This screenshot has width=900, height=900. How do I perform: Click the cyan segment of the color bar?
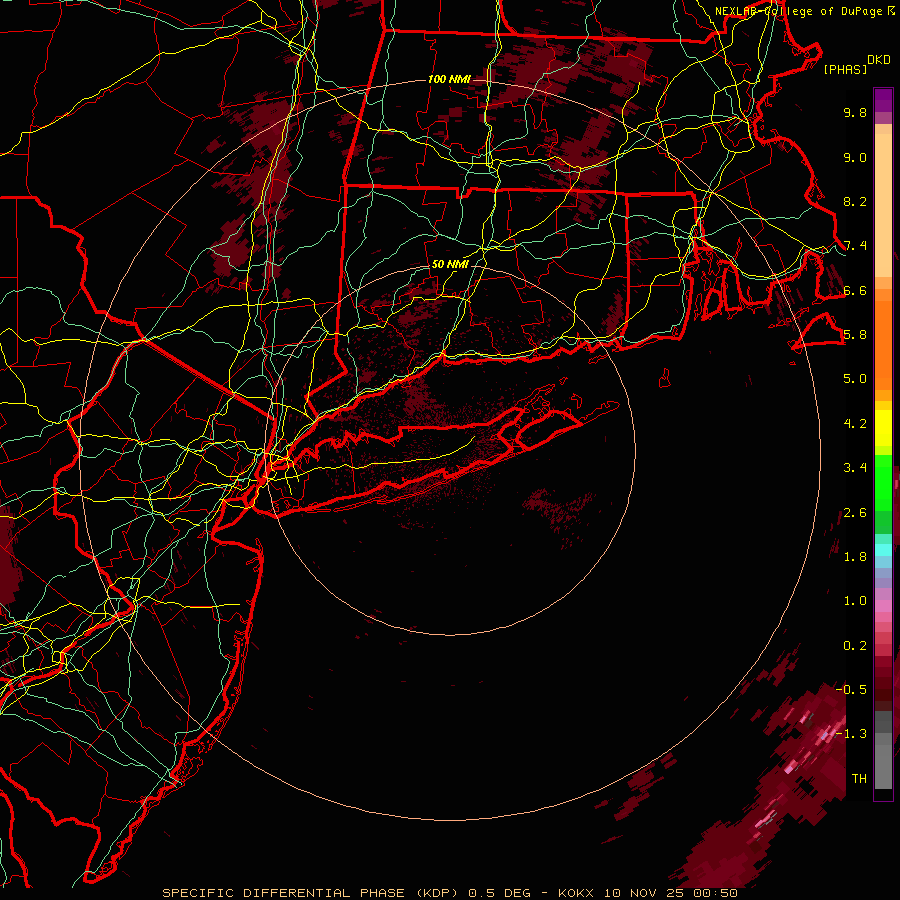tap(883, 550)
